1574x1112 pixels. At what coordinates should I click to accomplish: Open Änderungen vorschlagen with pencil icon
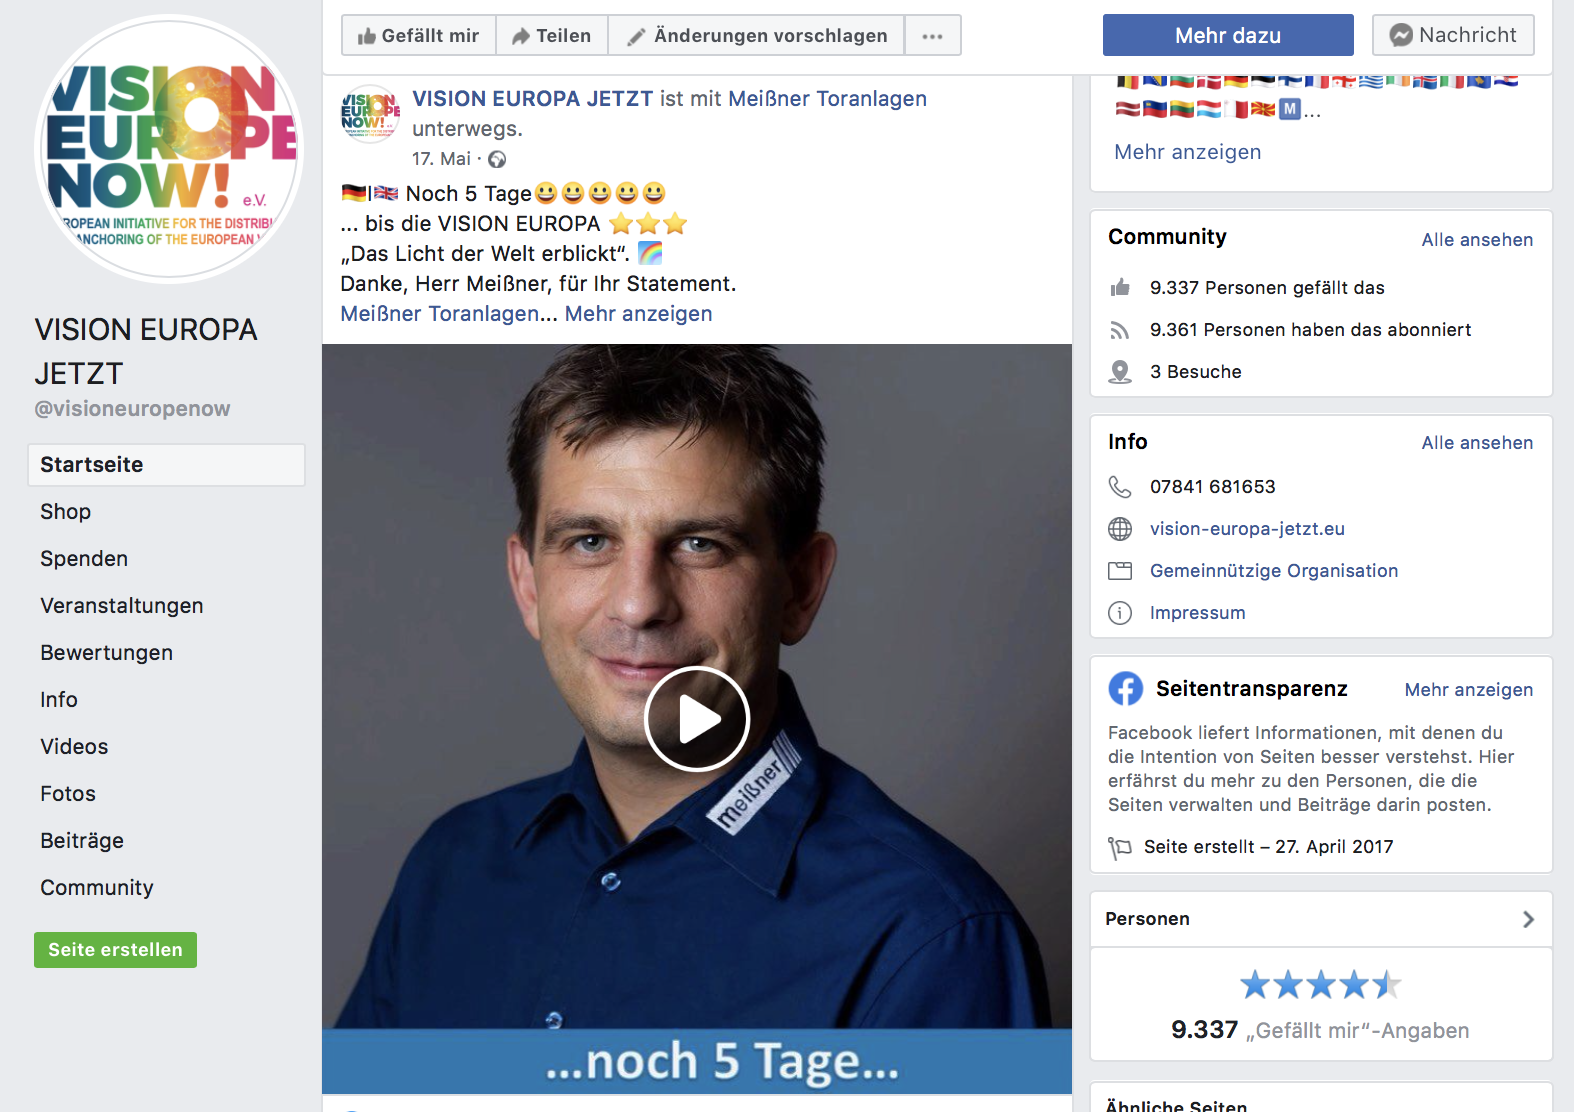tap(756, 36)
